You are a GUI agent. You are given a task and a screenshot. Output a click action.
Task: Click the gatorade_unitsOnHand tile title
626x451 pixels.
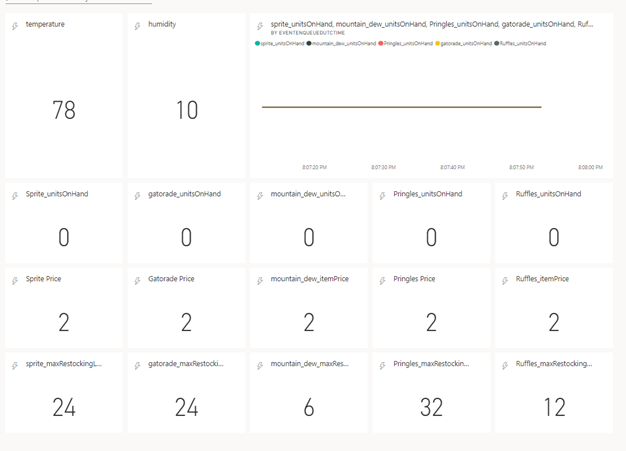click(184, 194)
